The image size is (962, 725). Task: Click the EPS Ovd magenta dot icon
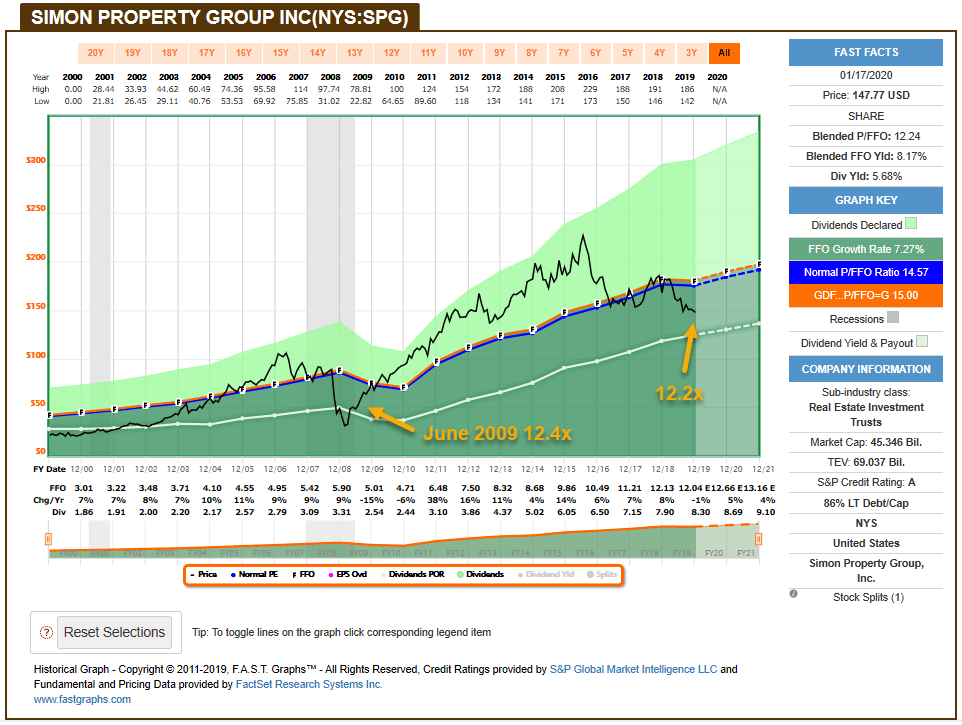[x=329, y=574]
